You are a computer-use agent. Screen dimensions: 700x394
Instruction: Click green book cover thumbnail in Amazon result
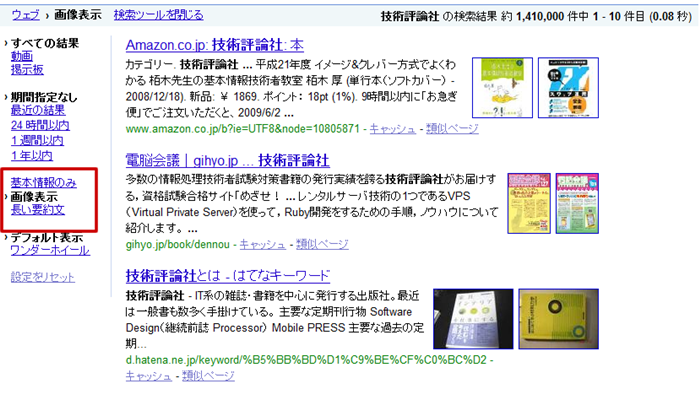(502, 88)
